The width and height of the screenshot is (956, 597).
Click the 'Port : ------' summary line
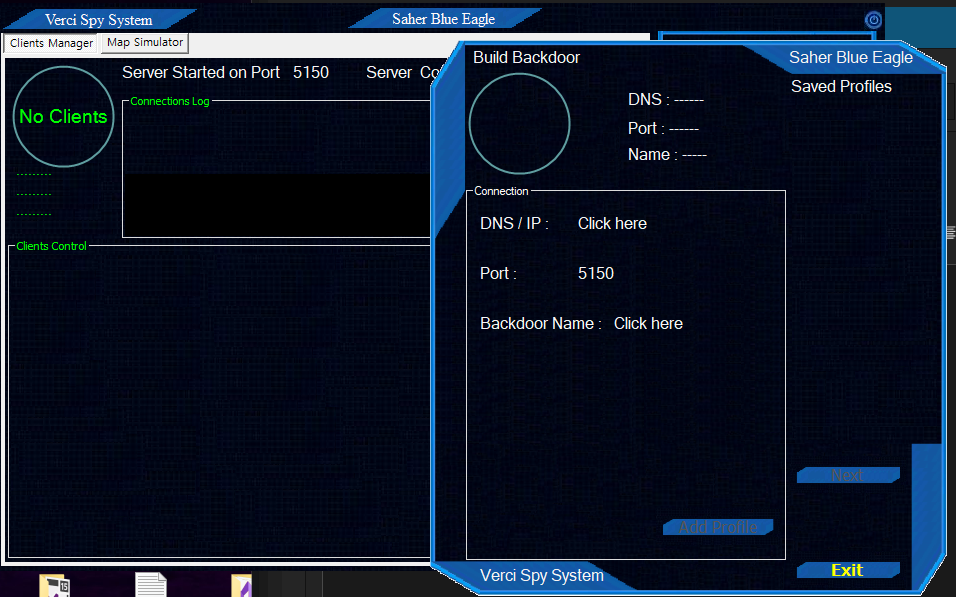pyautogui.click(x=663, y=129)
